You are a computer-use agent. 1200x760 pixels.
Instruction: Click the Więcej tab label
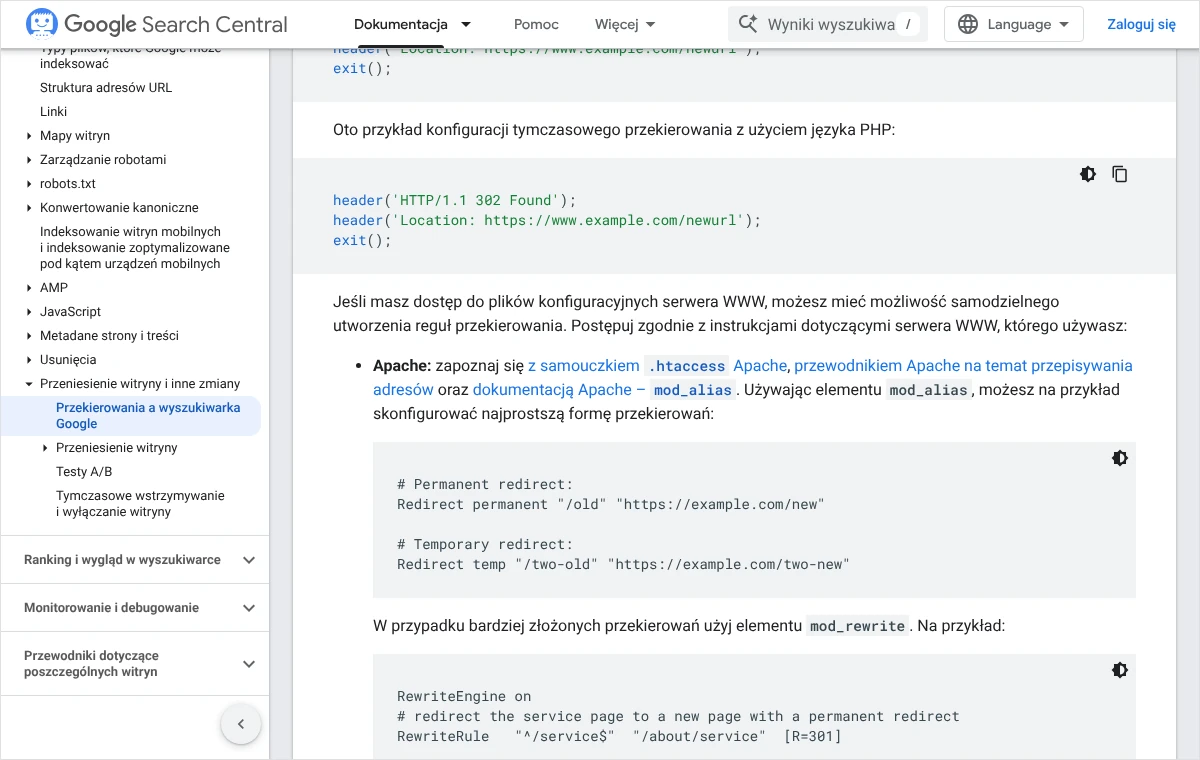(x=616, y=24)
